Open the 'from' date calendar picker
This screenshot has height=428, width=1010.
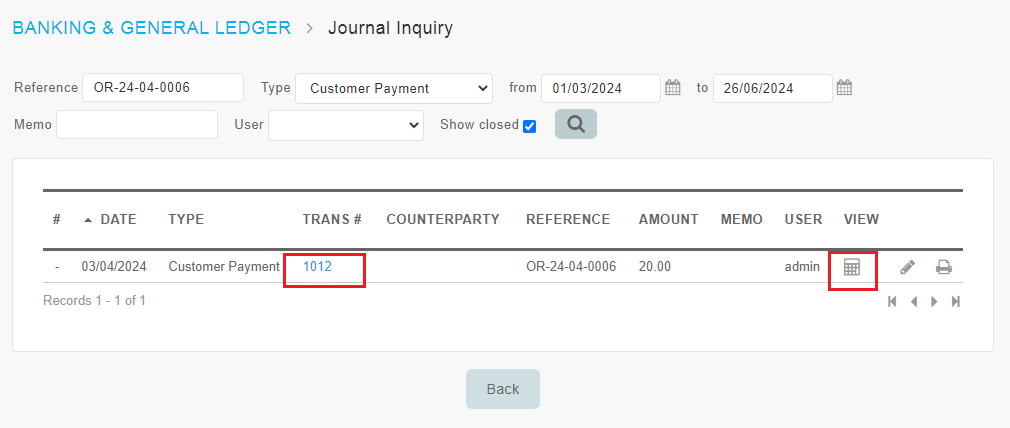[x=673, y=88]
